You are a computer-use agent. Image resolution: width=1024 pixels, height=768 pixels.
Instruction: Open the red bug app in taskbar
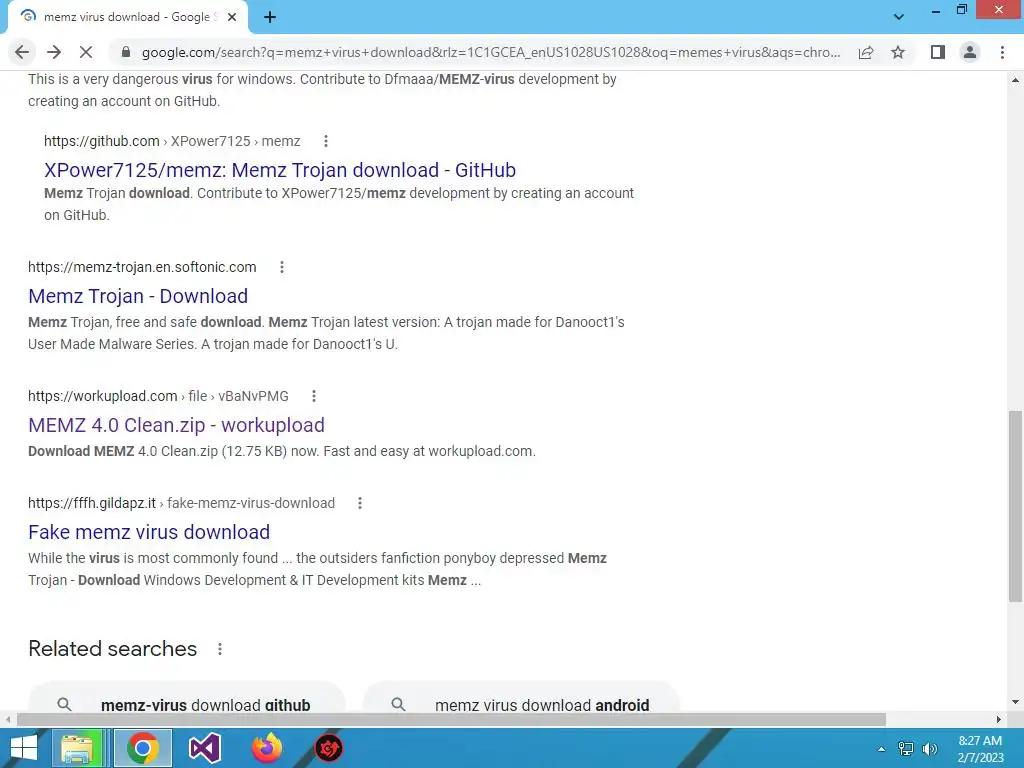328,748
